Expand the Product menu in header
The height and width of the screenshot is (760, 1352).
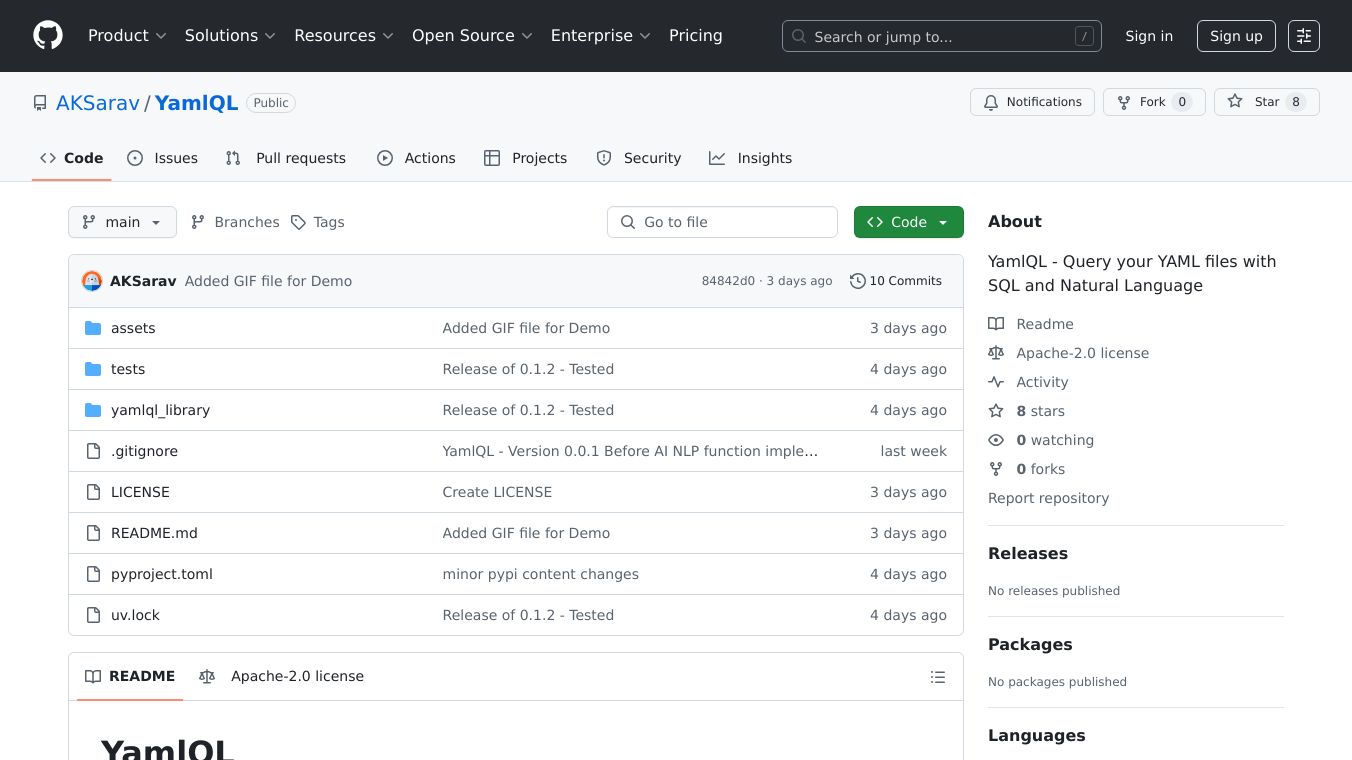tap(127, 36)
